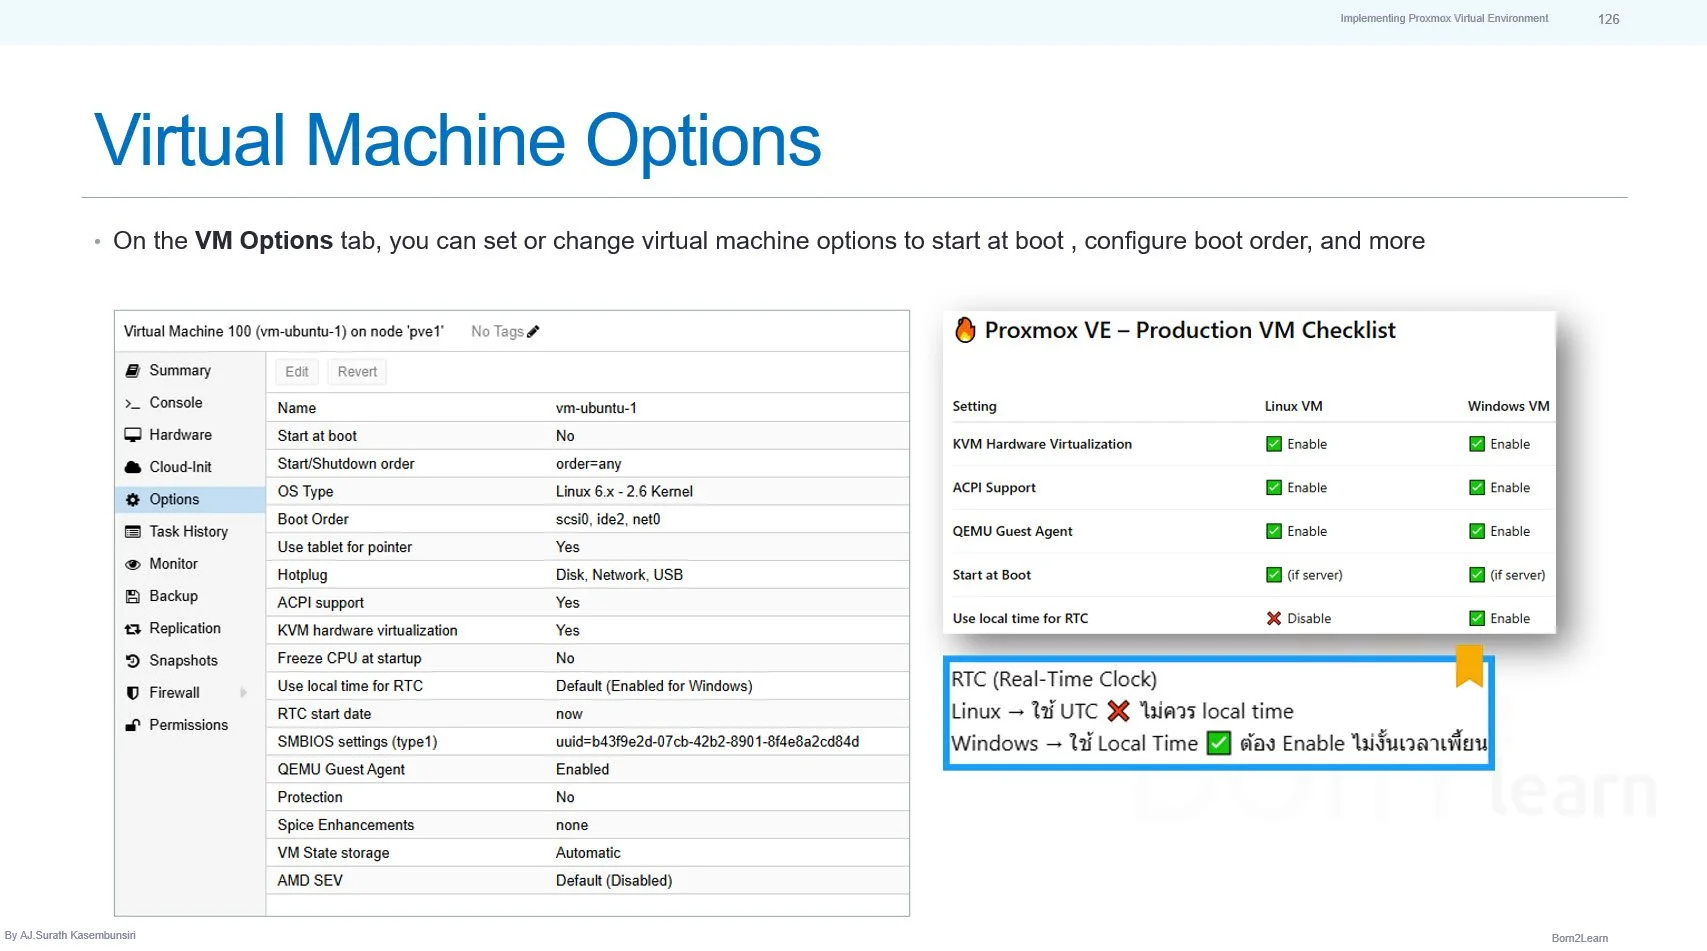The width and height of the screenshot is (1707, 951).
Task: Click the flame icon in Checklist title
Action: click(965, 330)
